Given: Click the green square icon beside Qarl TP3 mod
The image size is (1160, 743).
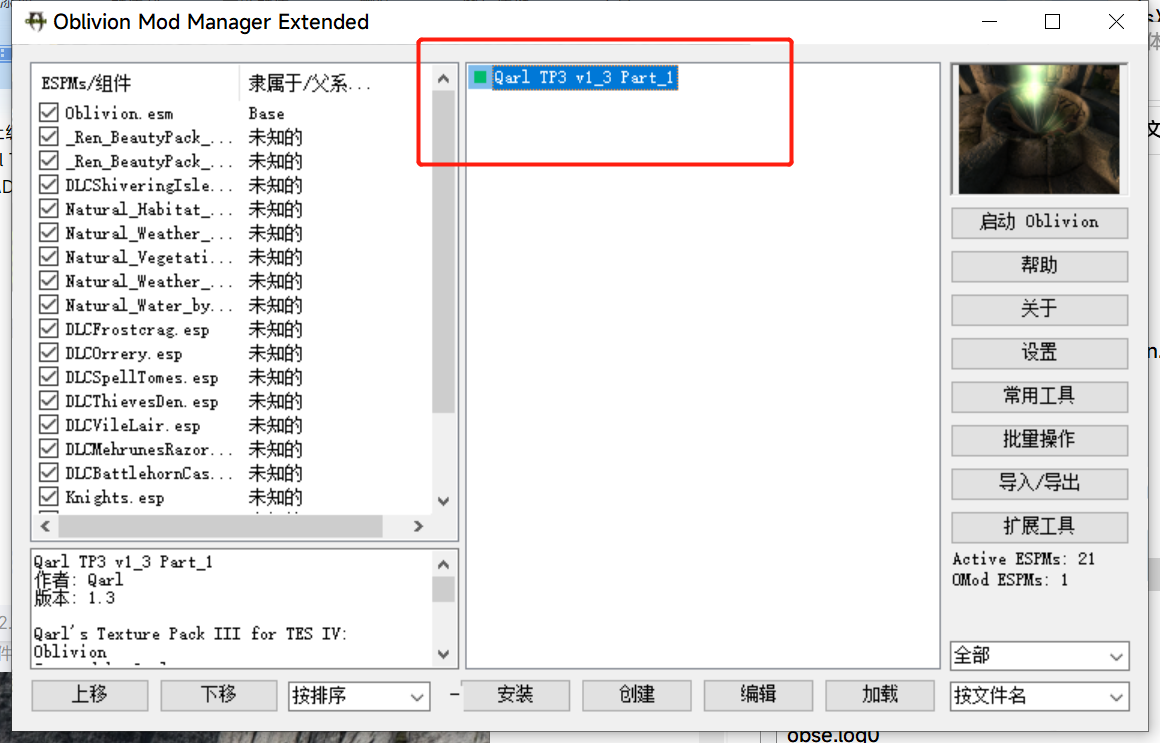Looking at the screenshot, I should click(x=481, y=77).
